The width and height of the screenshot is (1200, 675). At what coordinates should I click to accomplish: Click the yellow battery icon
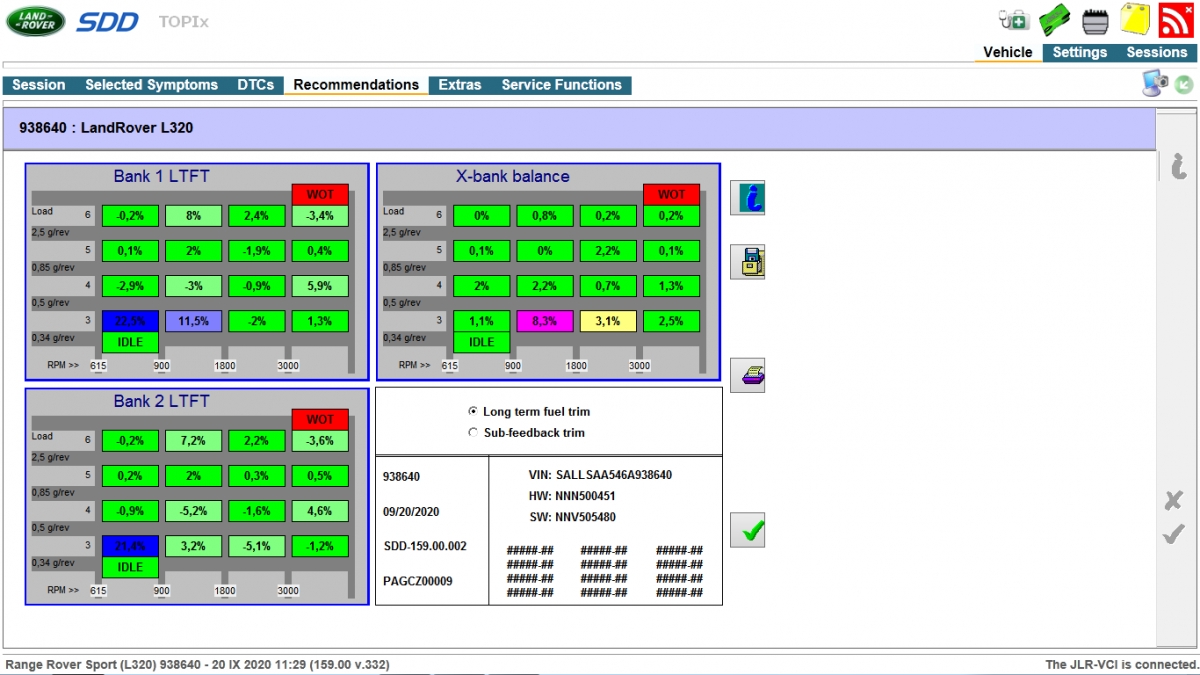pyautogui.click(x=1135, y=19)
